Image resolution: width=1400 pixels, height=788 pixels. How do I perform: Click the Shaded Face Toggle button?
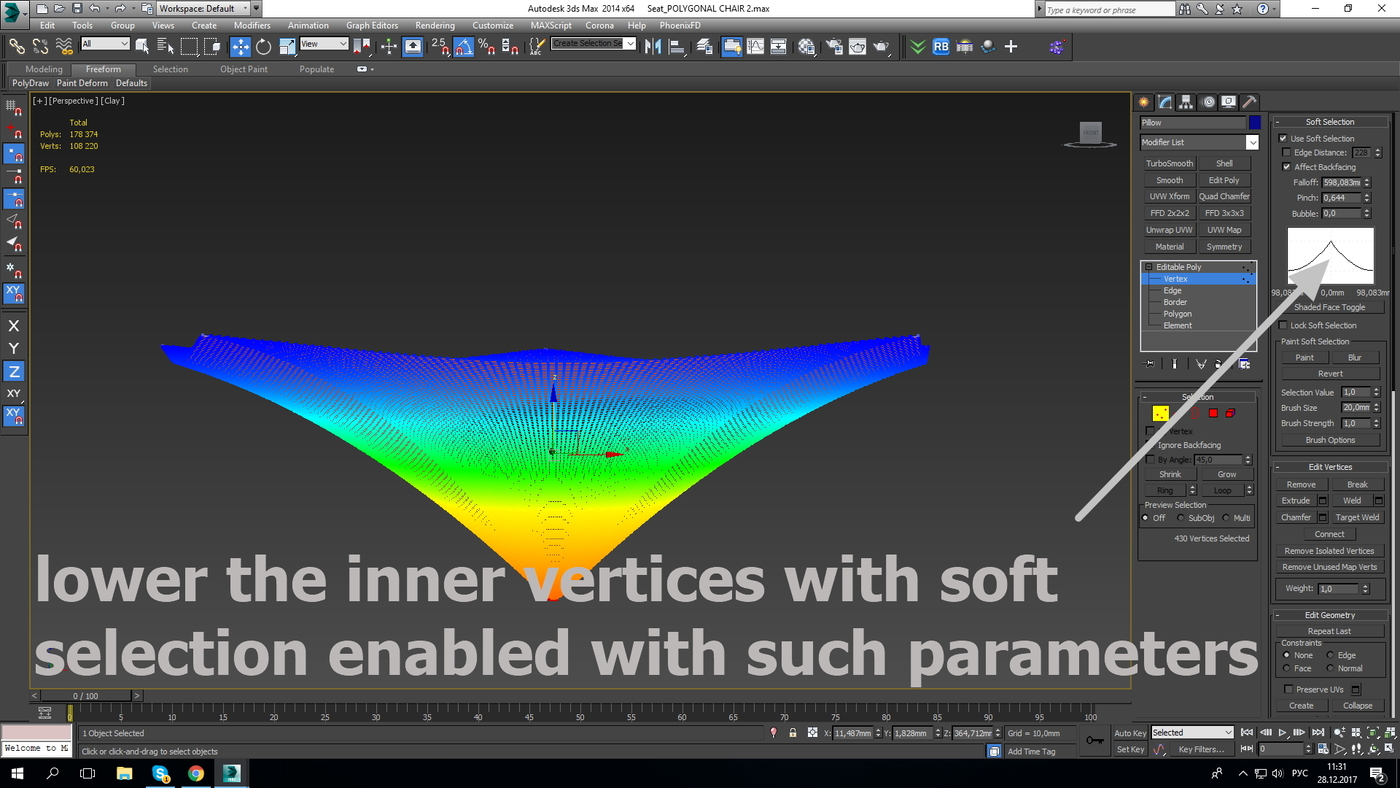tap(1329, 308)
